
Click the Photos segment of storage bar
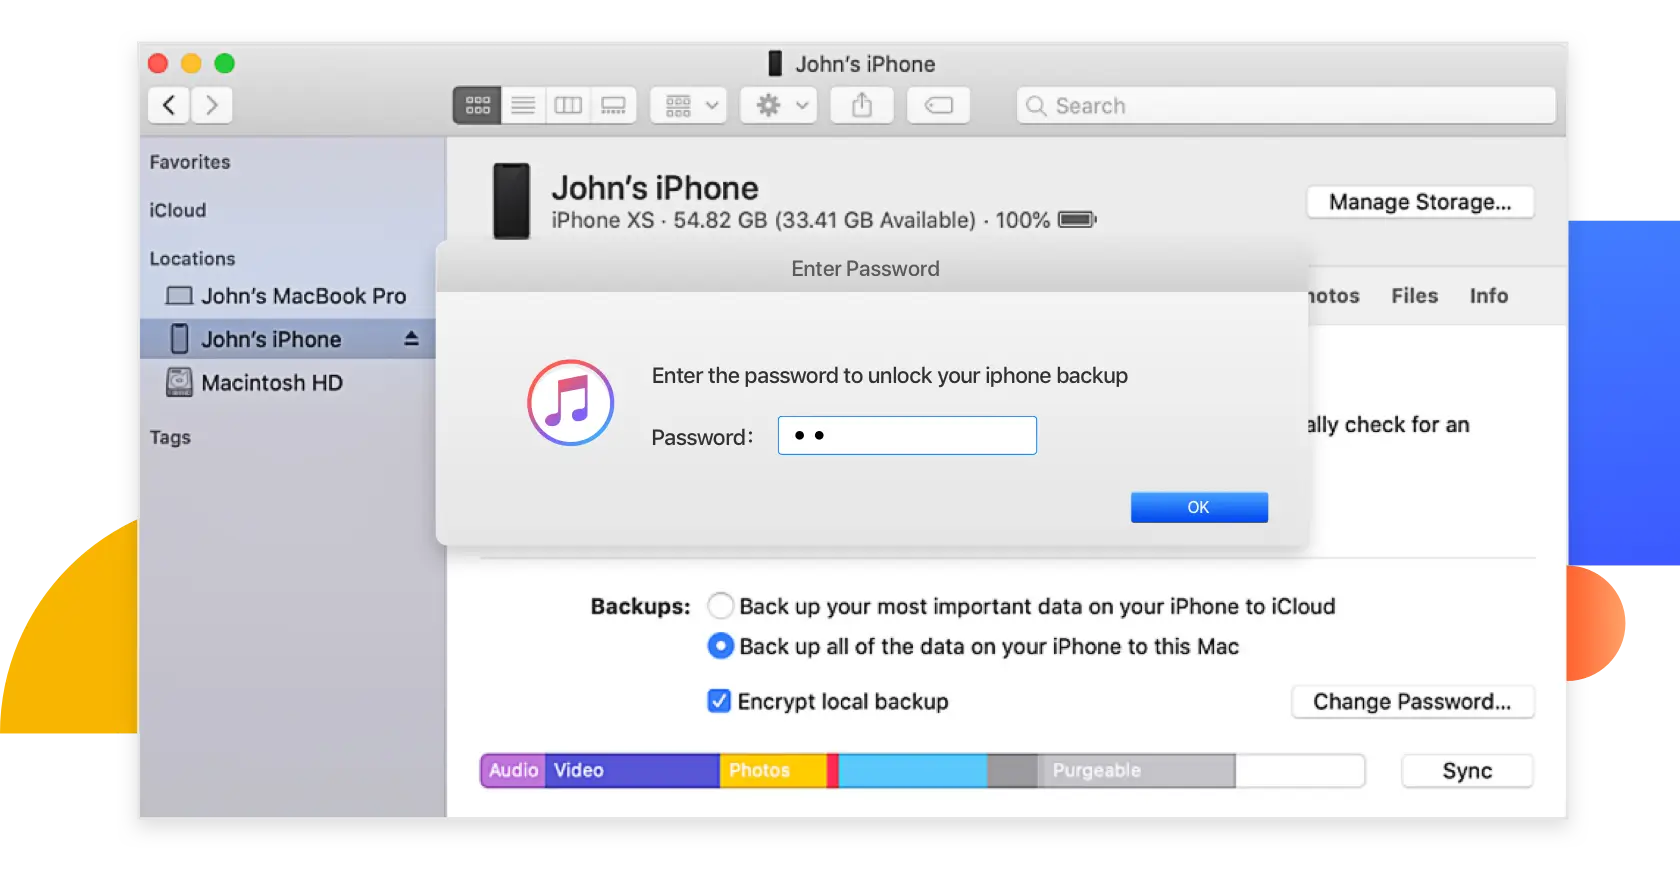773,771
